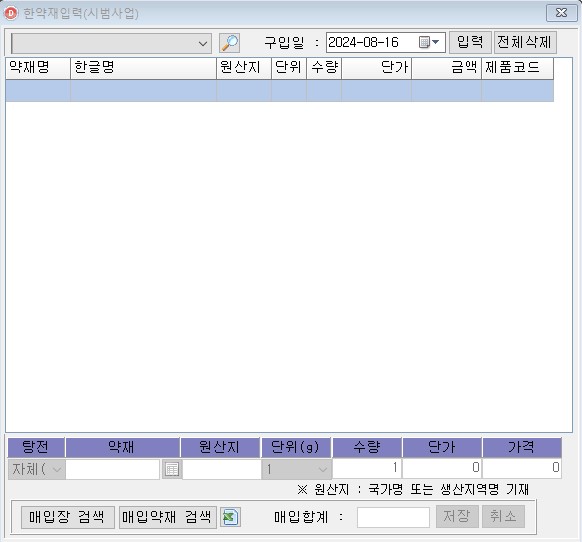This screenshot has width=582, height=542.
Task: Open 매입약재 검색
Action: pyautogui.click(x=167, y=517)
